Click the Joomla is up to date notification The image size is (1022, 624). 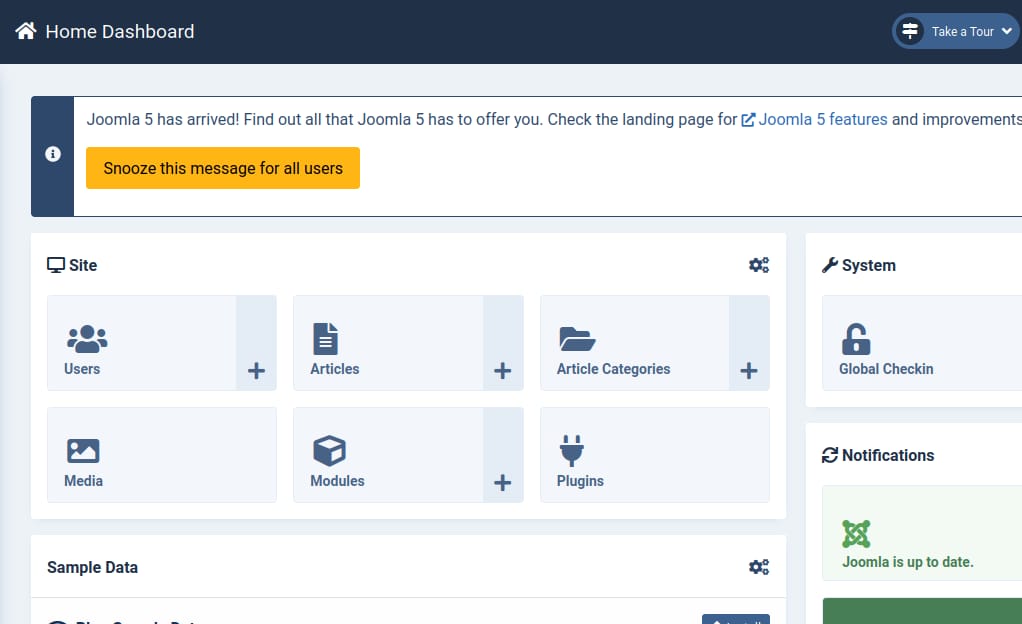pyautogui.click(x=907, y=561)
